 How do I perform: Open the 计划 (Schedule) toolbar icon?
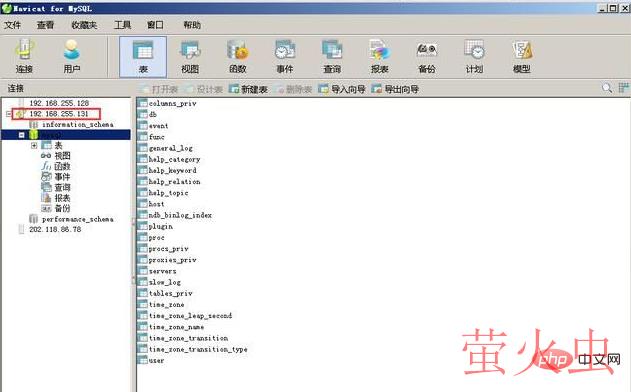coord(474,57)
